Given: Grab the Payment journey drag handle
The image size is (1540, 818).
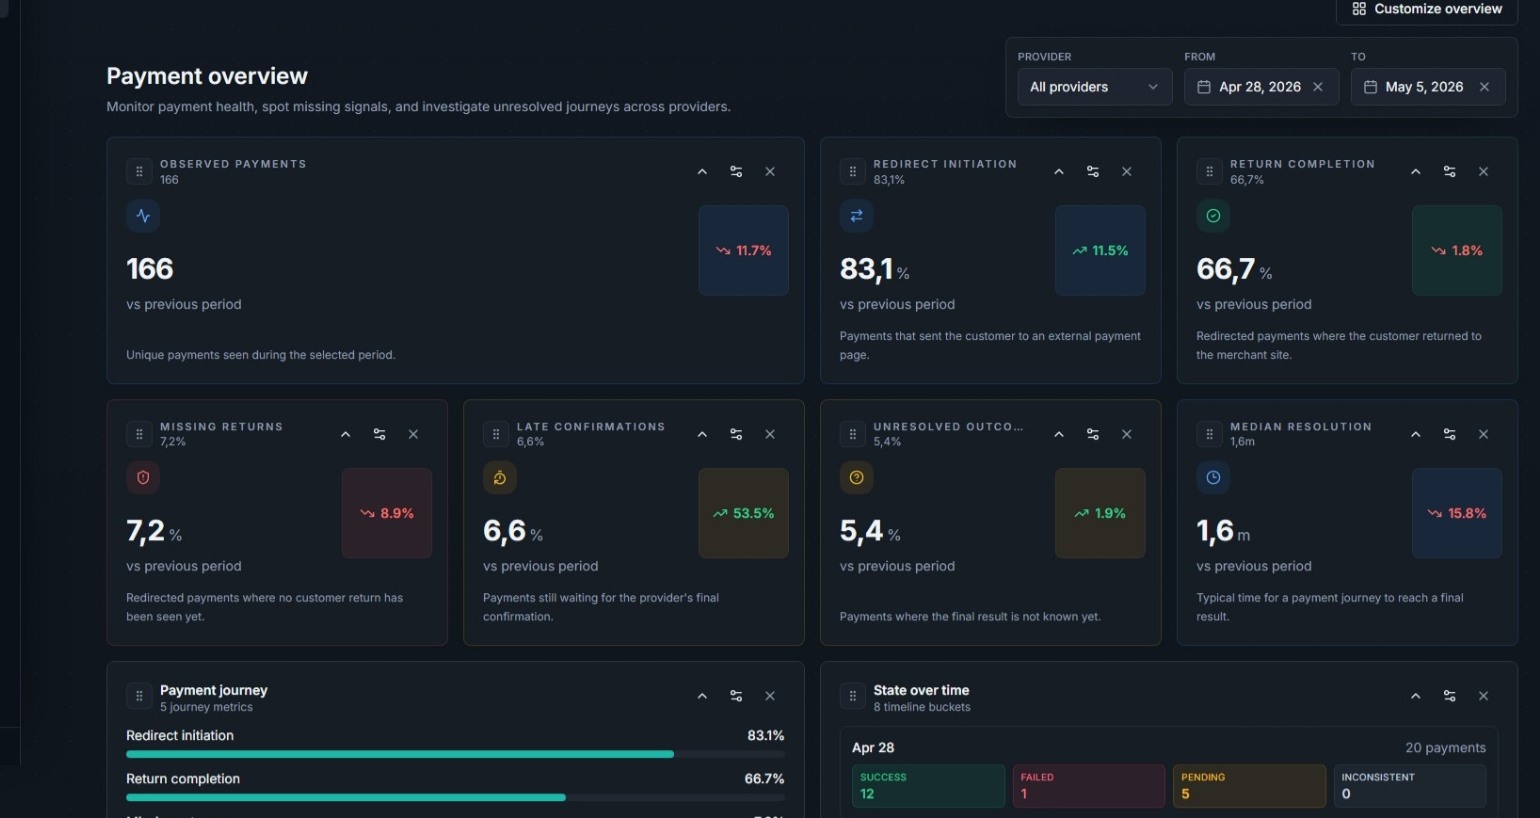Looking at the screenshot, I should coord(139,696).
